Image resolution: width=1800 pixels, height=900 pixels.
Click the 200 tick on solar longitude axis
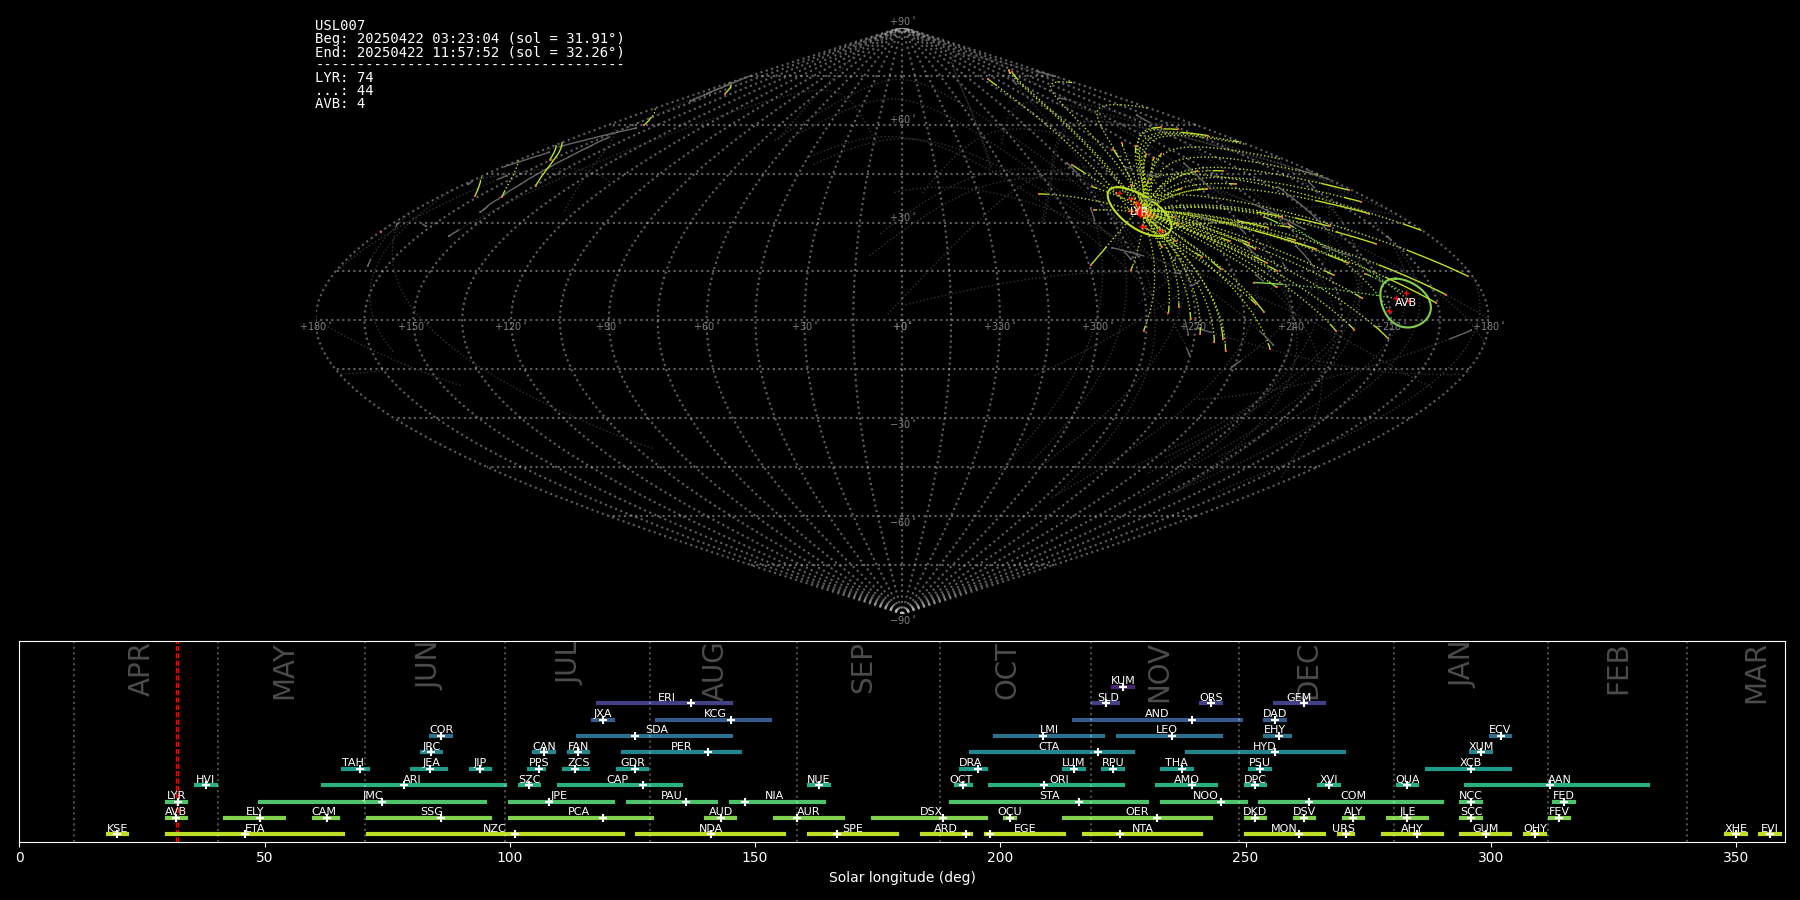pyautogui.click(x=1000, y=857)
